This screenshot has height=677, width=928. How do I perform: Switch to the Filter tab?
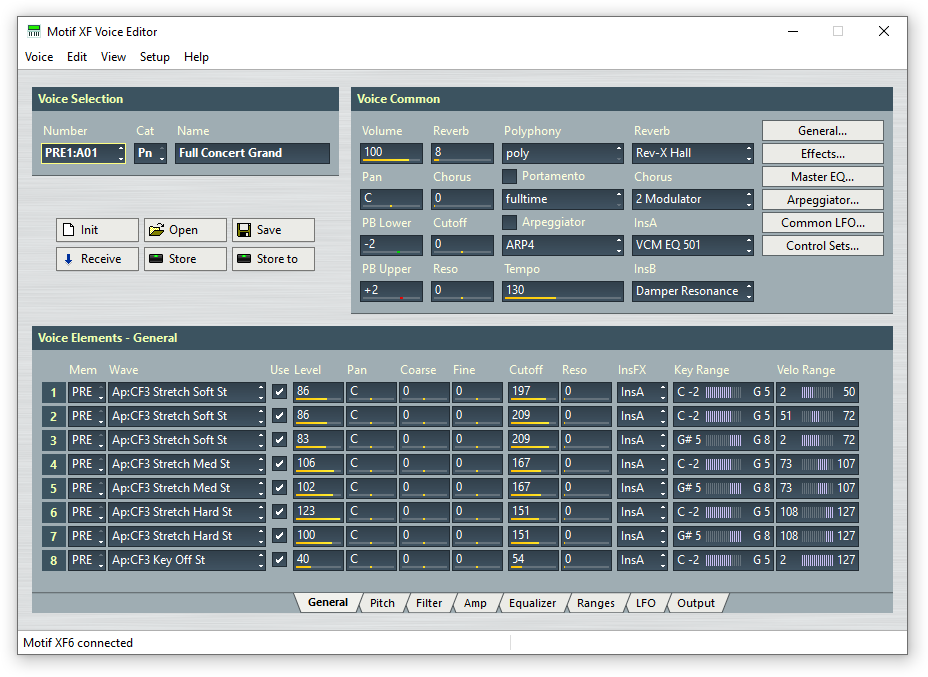pyautogui.click(x=429, y=603)
